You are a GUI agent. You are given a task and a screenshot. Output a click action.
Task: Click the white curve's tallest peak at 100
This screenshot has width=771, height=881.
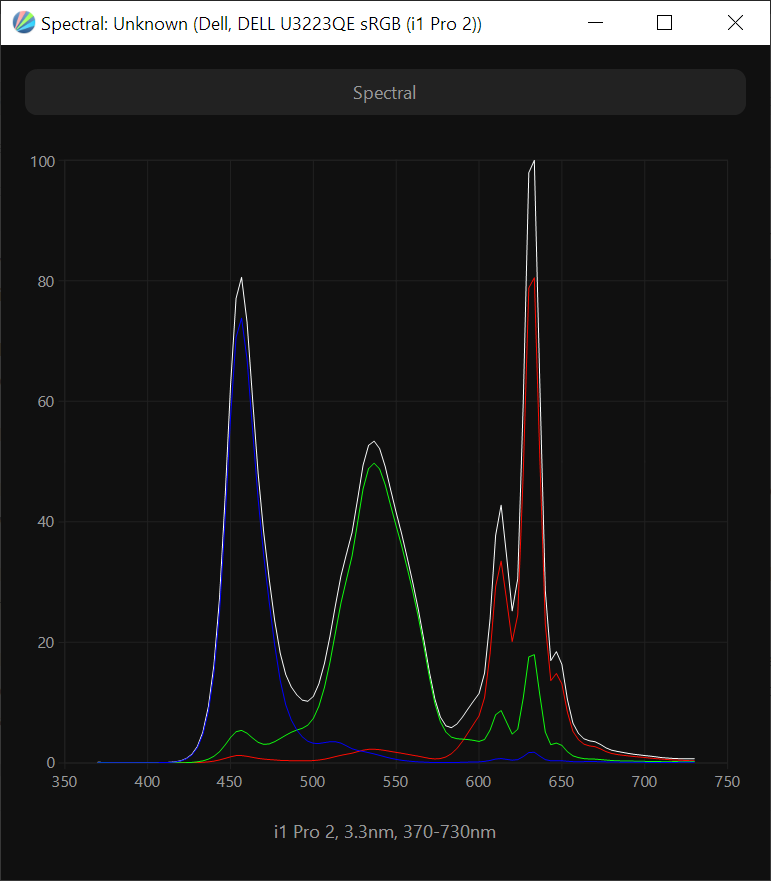click(534, 161)
